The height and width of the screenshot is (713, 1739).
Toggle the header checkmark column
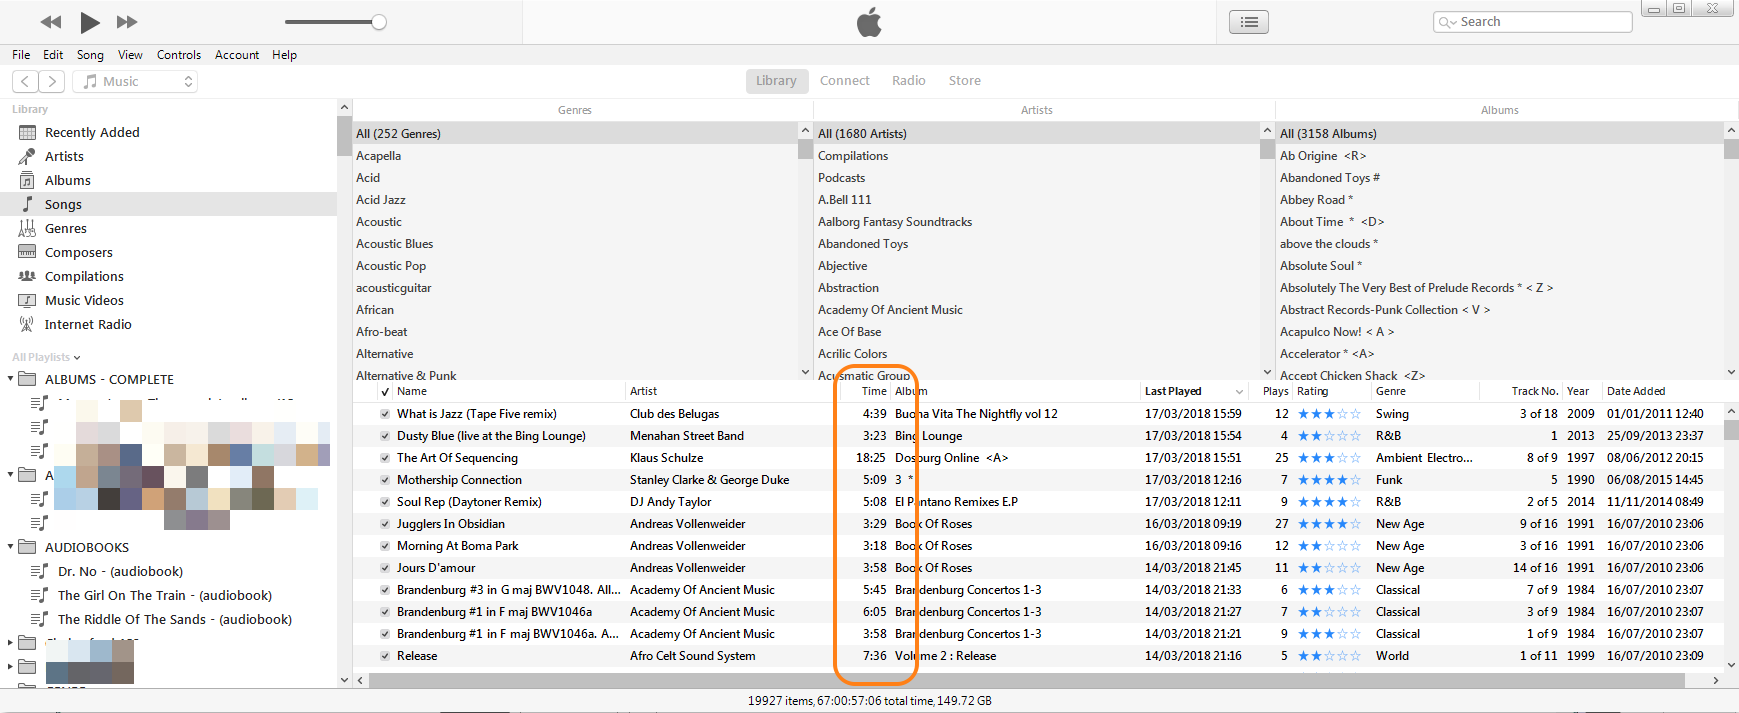[x=385, y=392]
